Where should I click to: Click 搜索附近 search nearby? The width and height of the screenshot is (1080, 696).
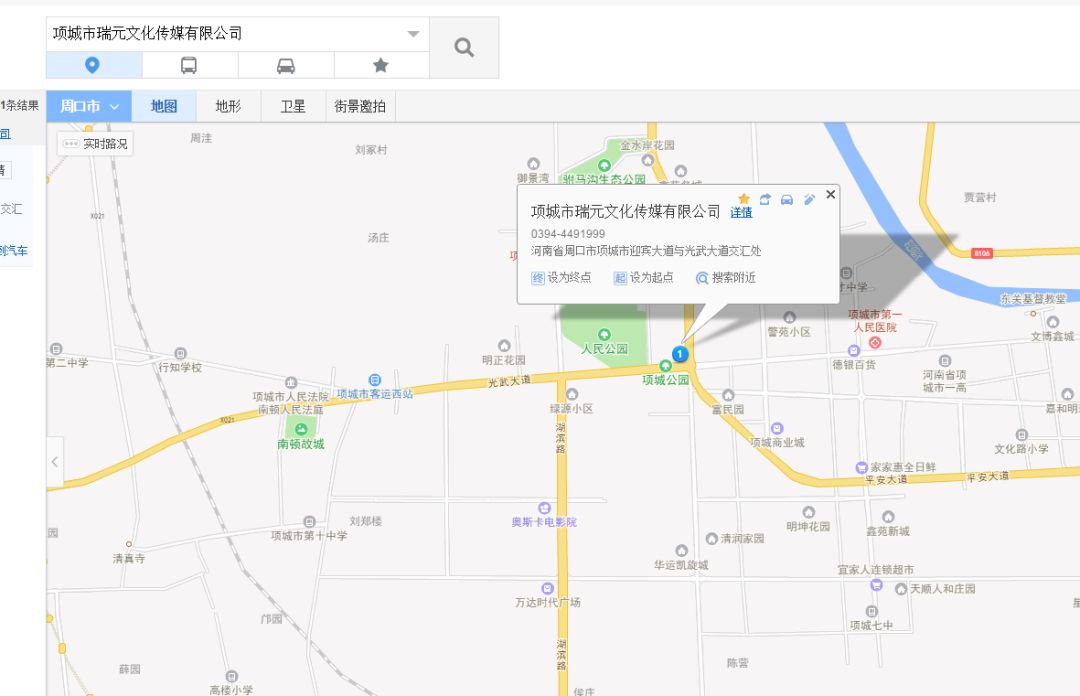coord(726,278)
